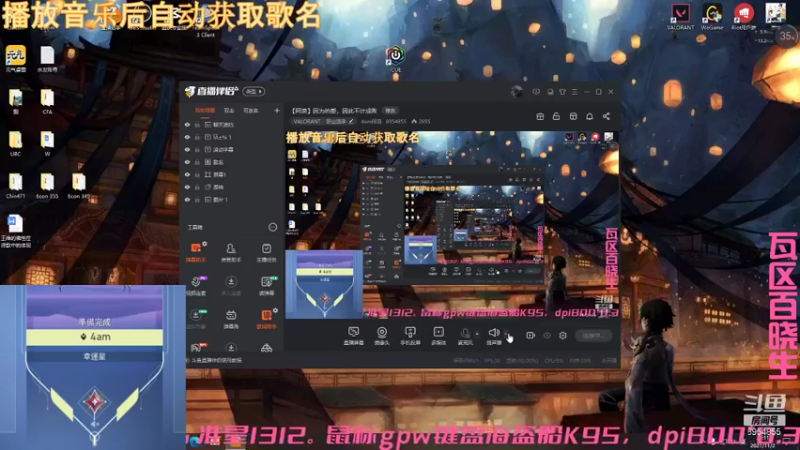Hide the 屏幕1 layer via its eye icon
The height and width of the screenshot is (450, 800).
point(187,174)
